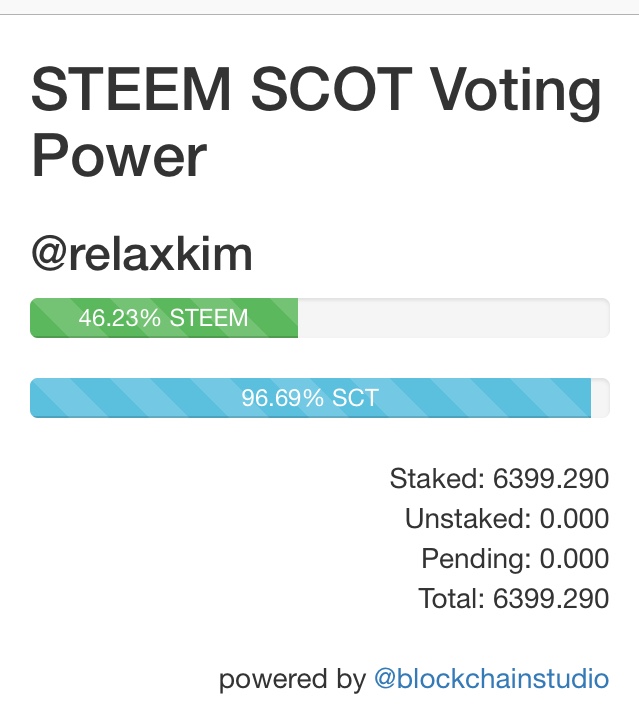Click the unfilled gray end of the SCT bar
The height and width of the screenshot is (711, 639).
(x=600, y=398)
